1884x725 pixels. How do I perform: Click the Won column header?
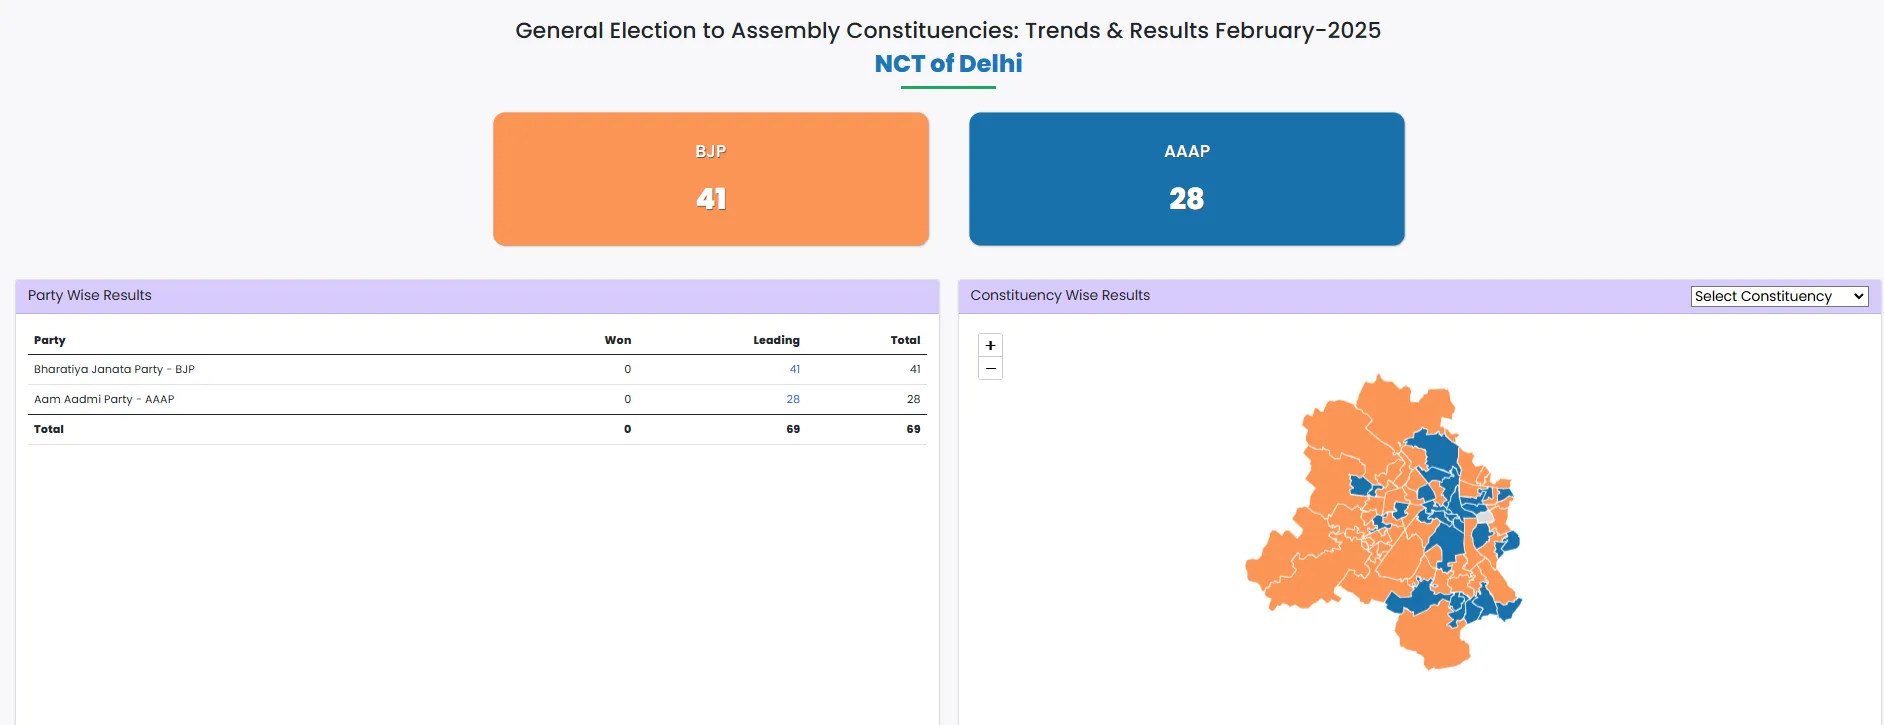click(x=617, y=340)
